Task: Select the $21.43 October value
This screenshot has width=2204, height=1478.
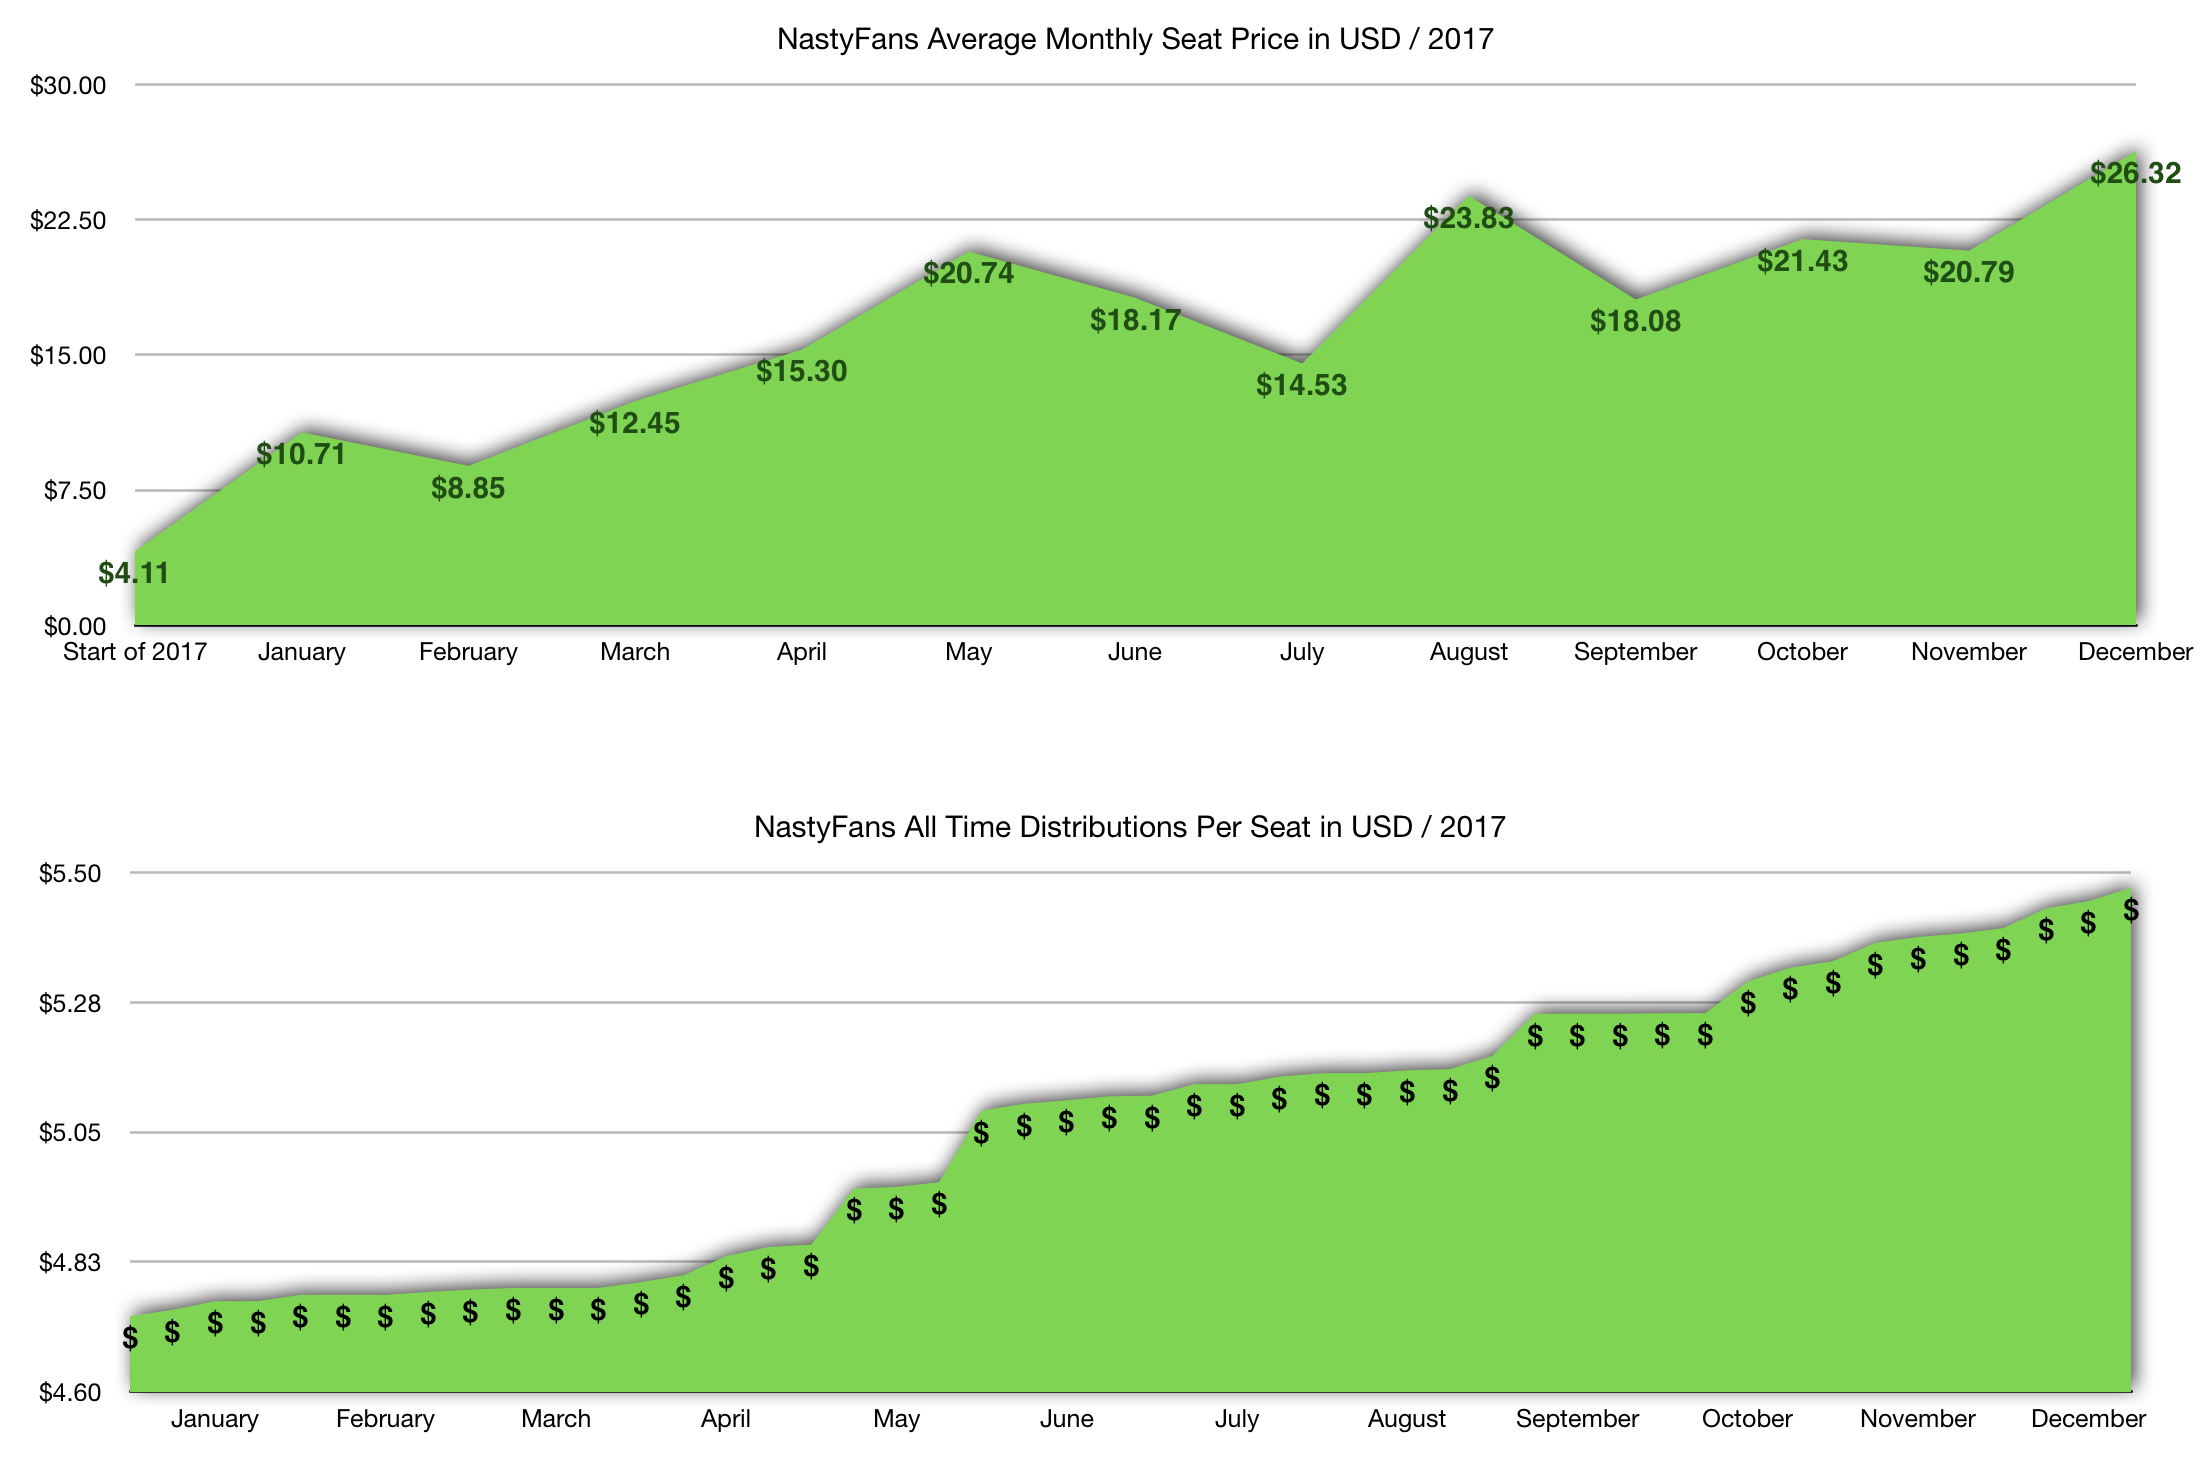Action: coord(1802,261)
